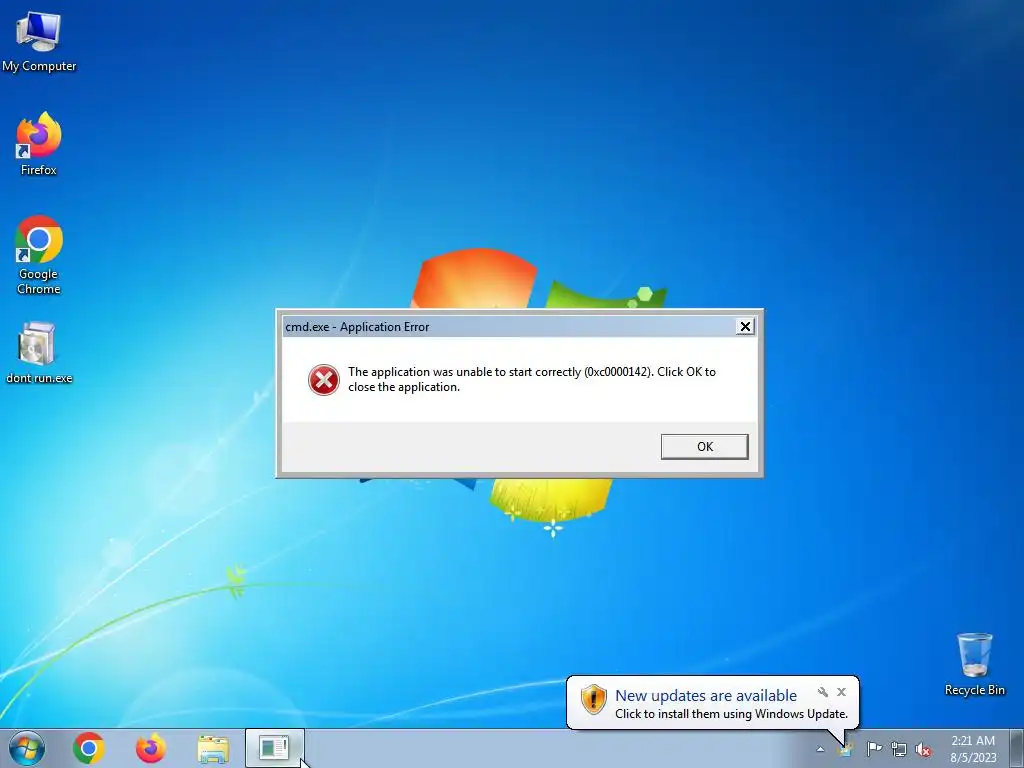Select the Recycle Bin desktop icon

pyautogui.click(x=974, y=664)
